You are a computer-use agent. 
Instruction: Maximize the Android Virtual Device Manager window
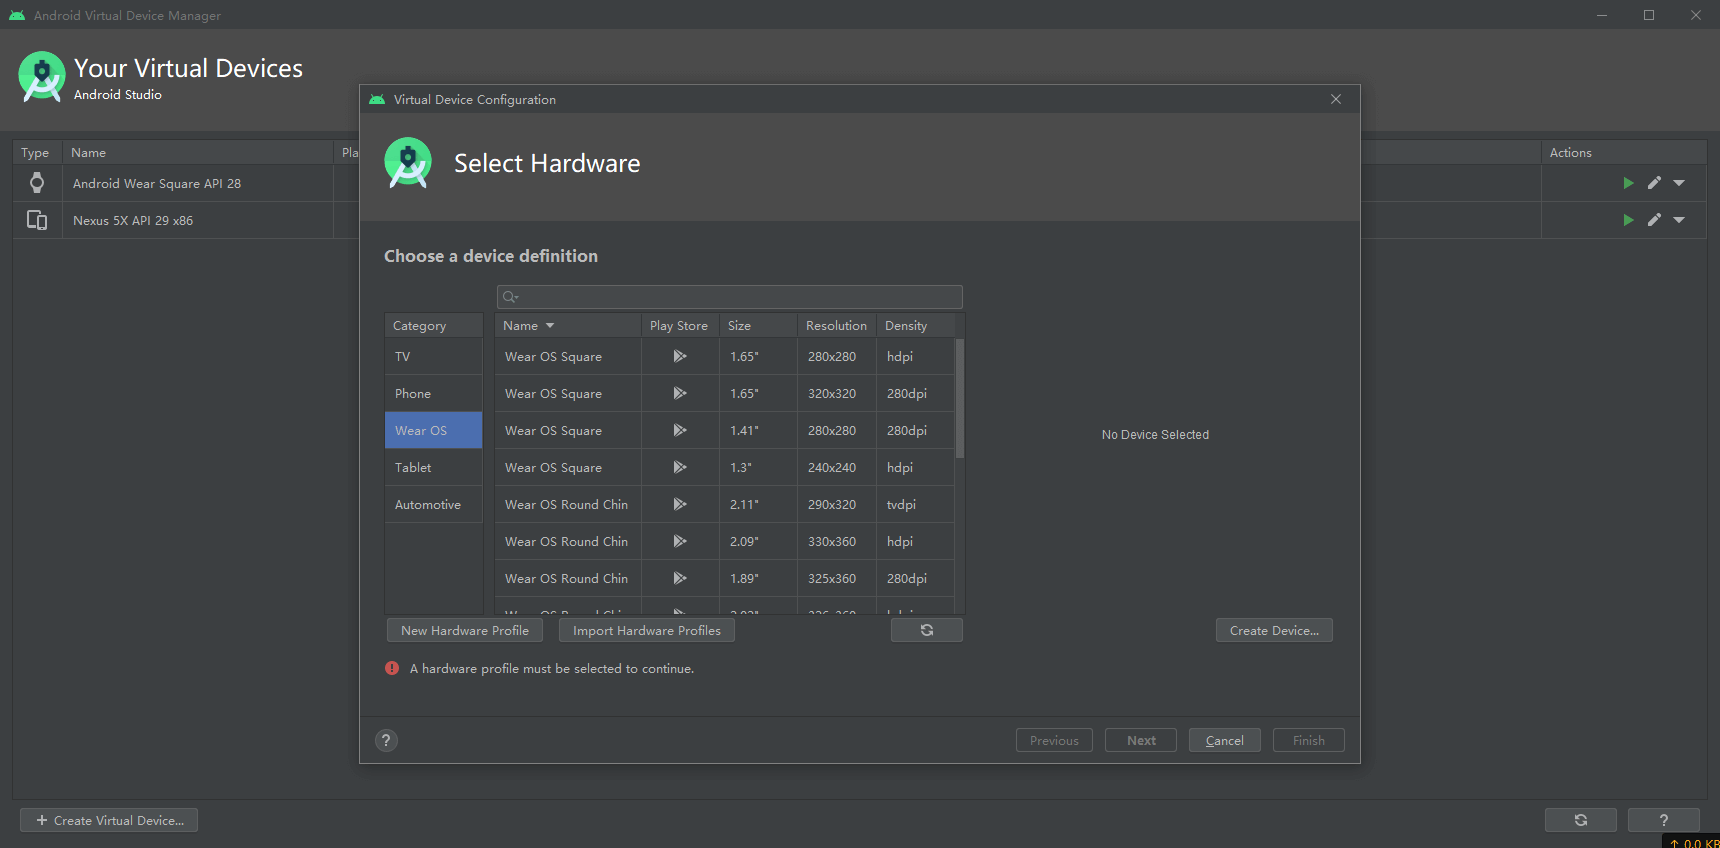click(1649, 15)
